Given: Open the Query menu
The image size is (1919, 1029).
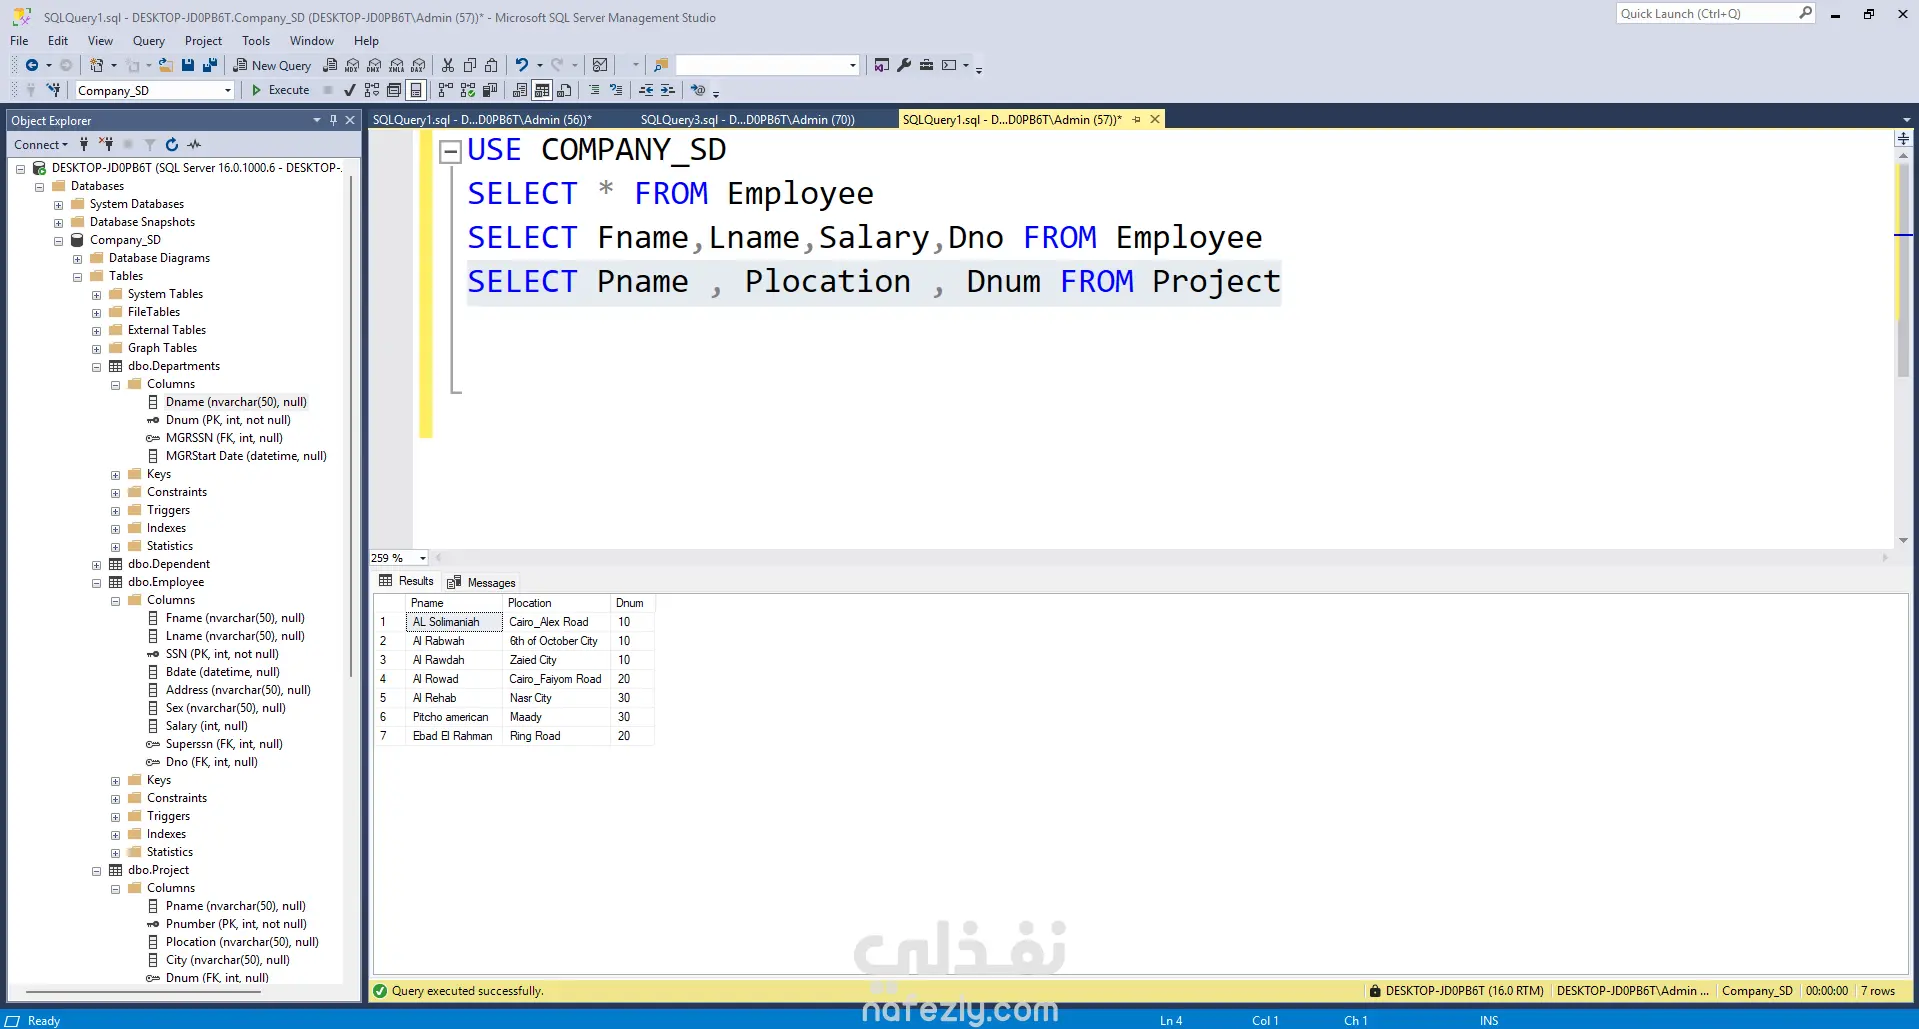Looking at the screenshot, I should tap(148, 41).
